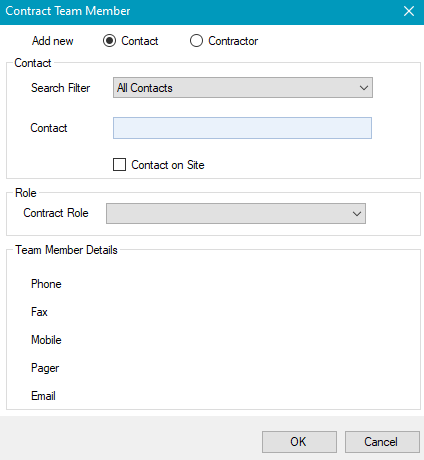Screen dimensions: 424x460
Task: Click the Contact radio label text
Action: click(x=140, y=41)
